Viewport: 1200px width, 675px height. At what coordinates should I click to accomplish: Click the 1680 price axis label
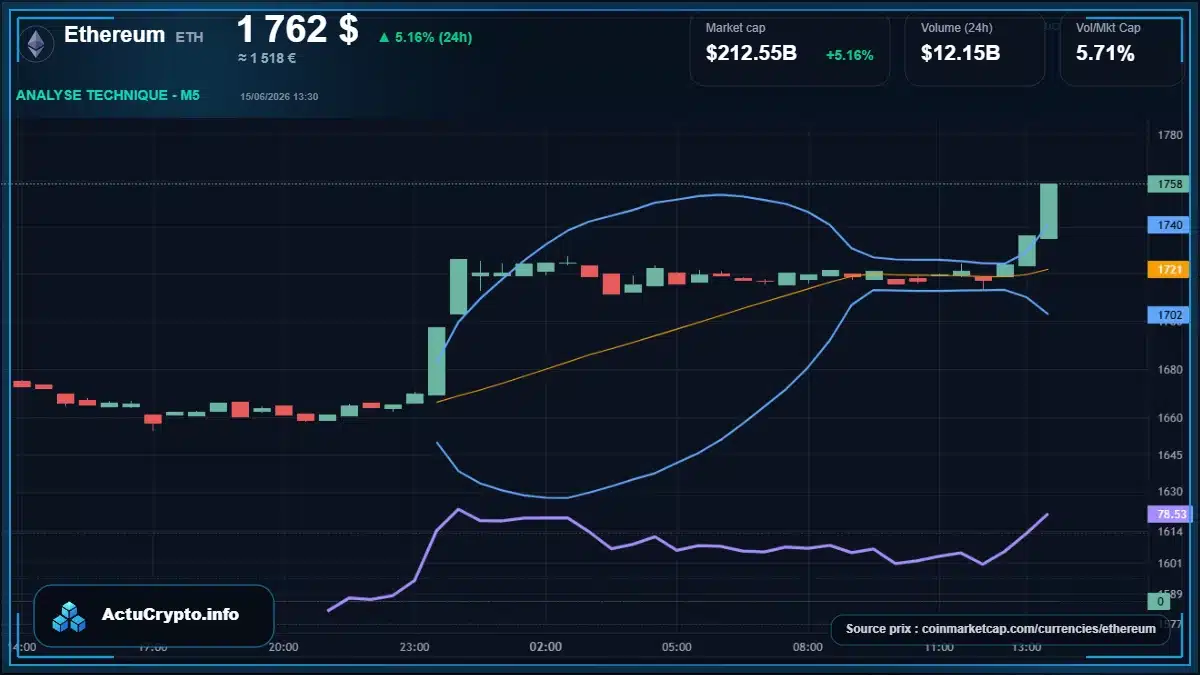[x=1170, y=370]
